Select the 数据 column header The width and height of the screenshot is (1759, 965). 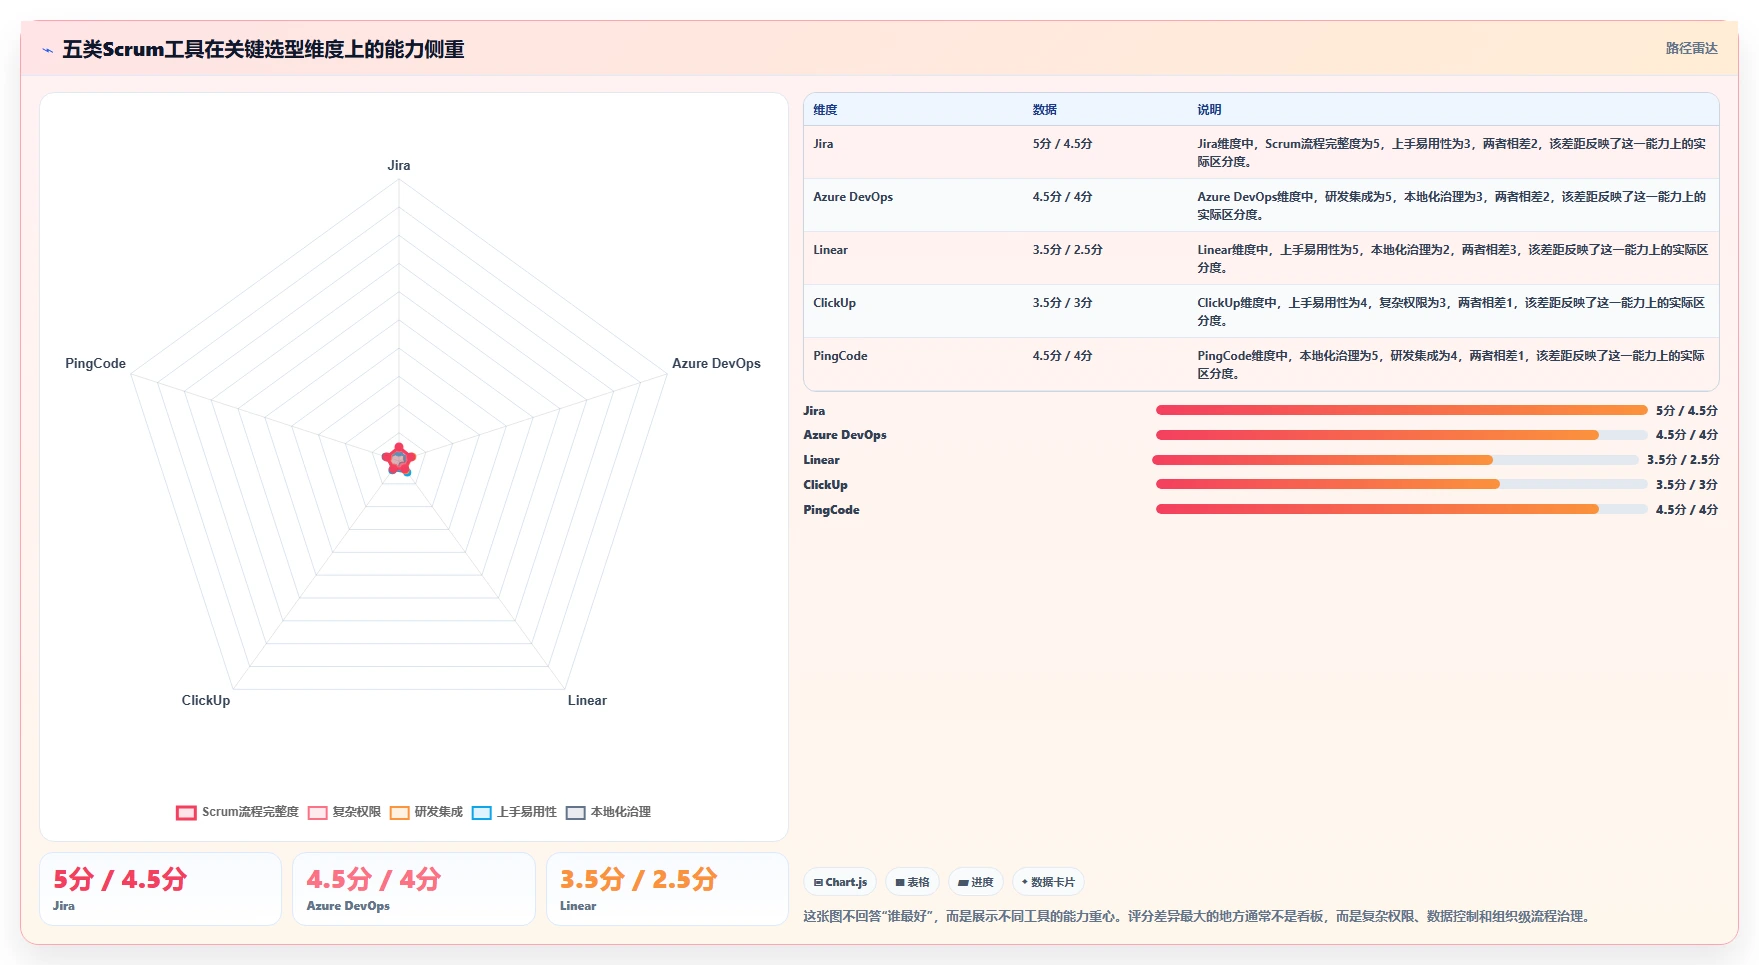[x=1045, y=110]
